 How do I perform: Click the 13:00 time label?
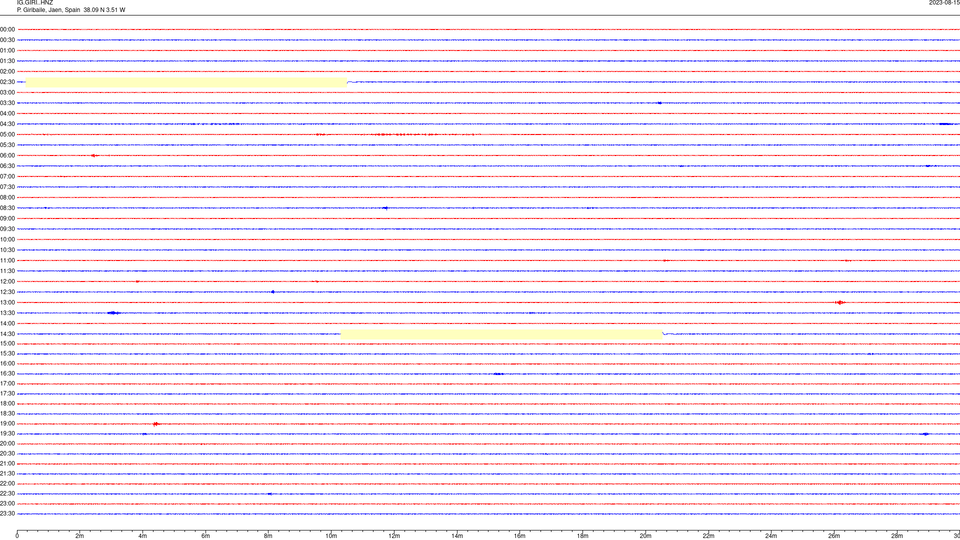pos(8,302)
